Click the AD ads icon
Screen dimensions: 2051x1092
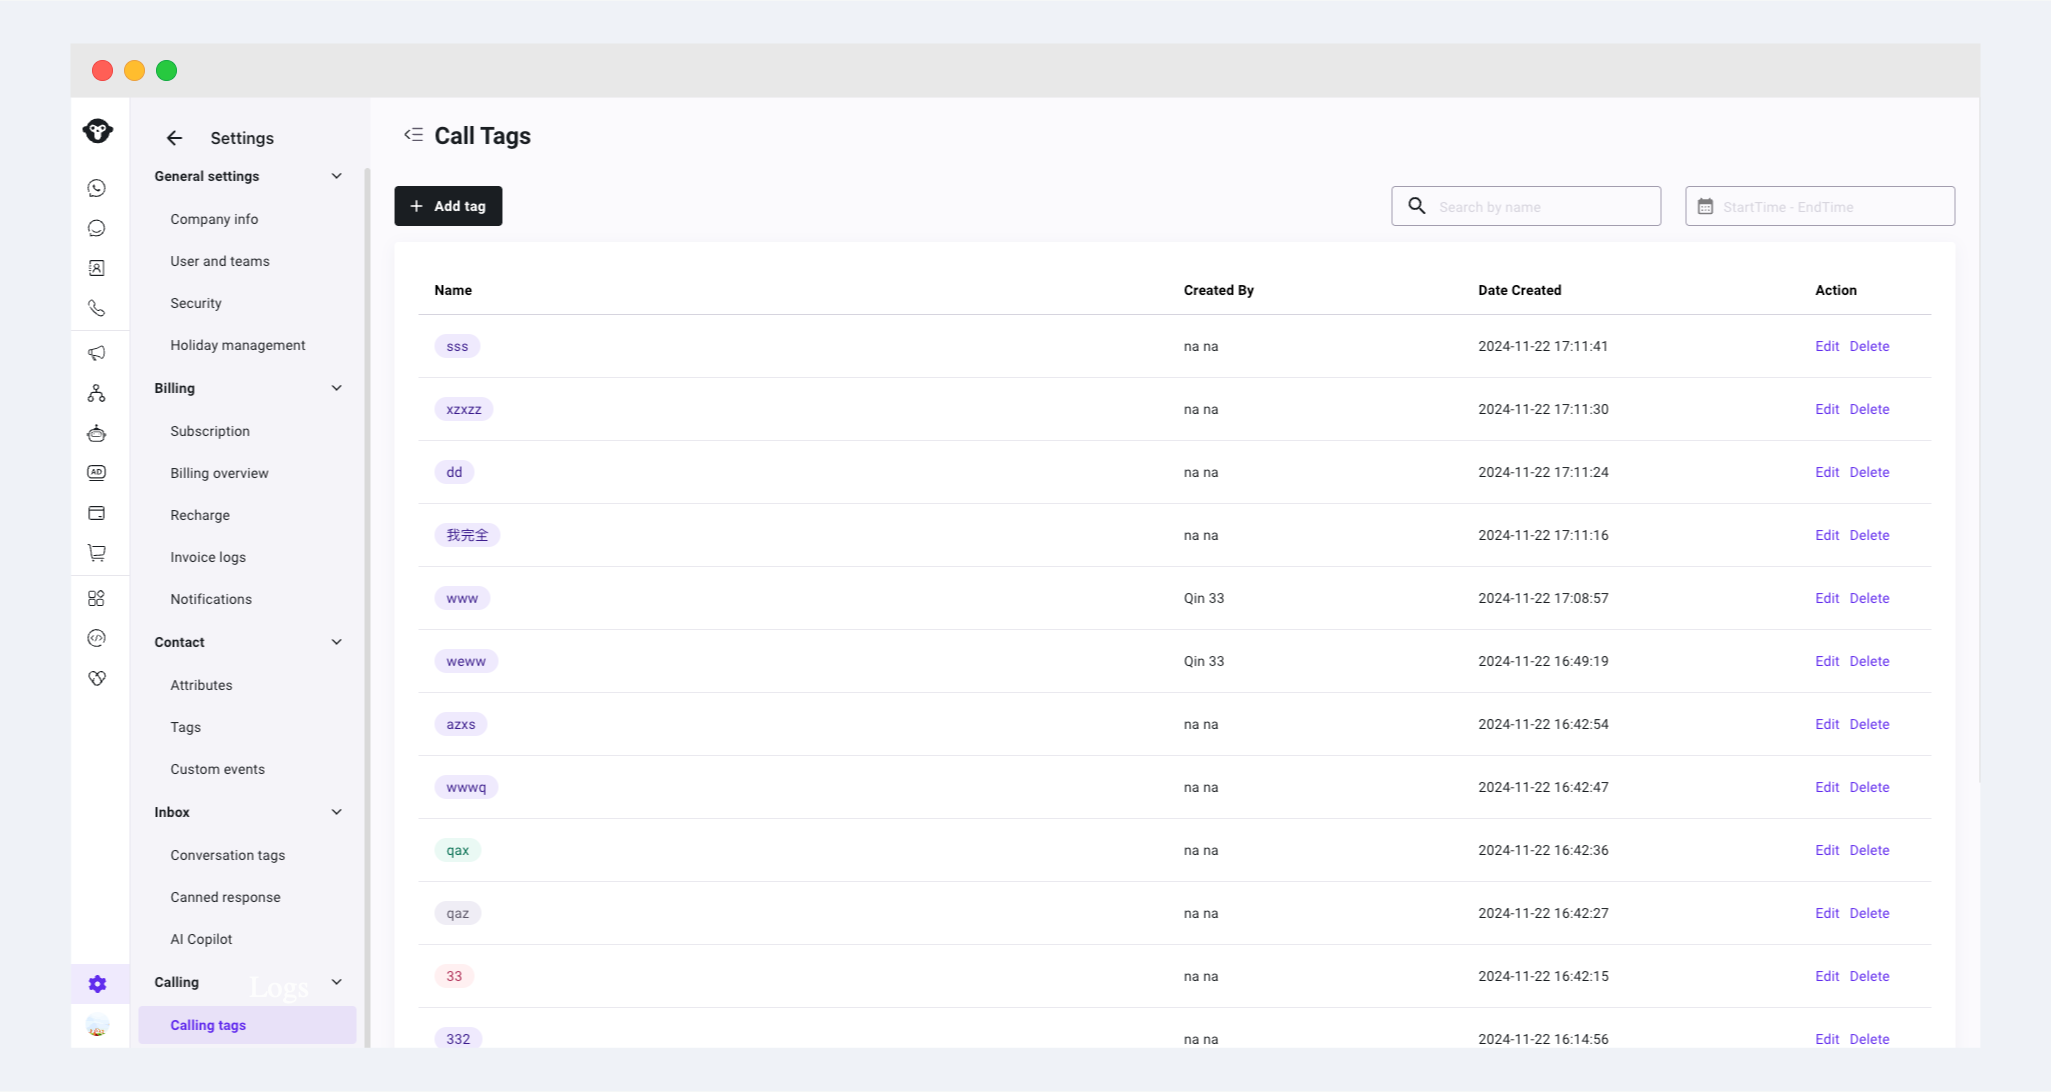pyautogui.click(x=97, y=473)
